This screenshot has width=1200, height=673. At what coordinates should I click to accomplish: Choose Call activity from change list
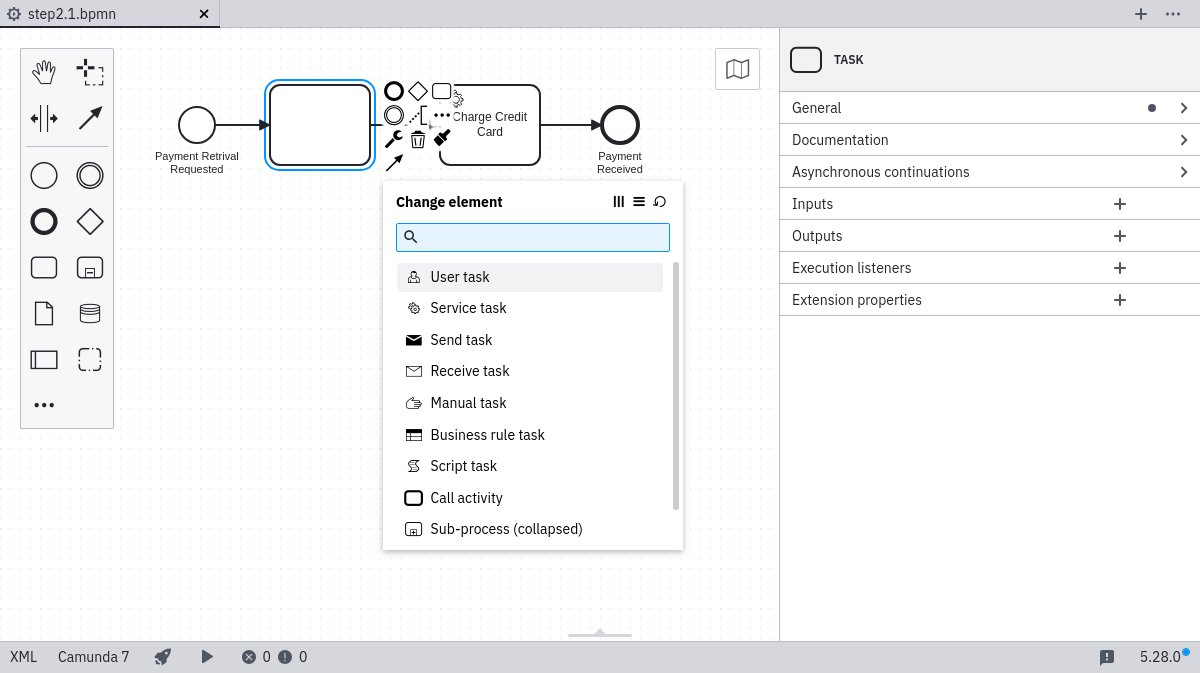530,498
